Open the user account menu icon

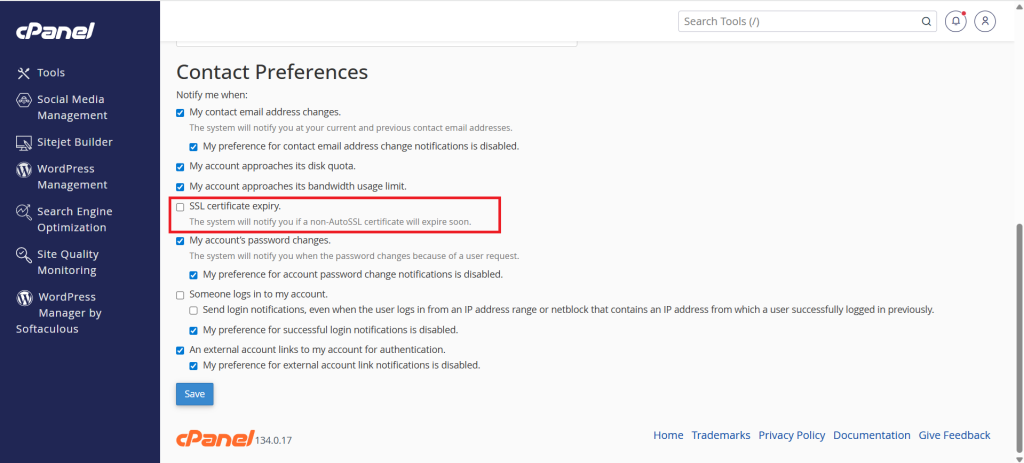point(986,21)
